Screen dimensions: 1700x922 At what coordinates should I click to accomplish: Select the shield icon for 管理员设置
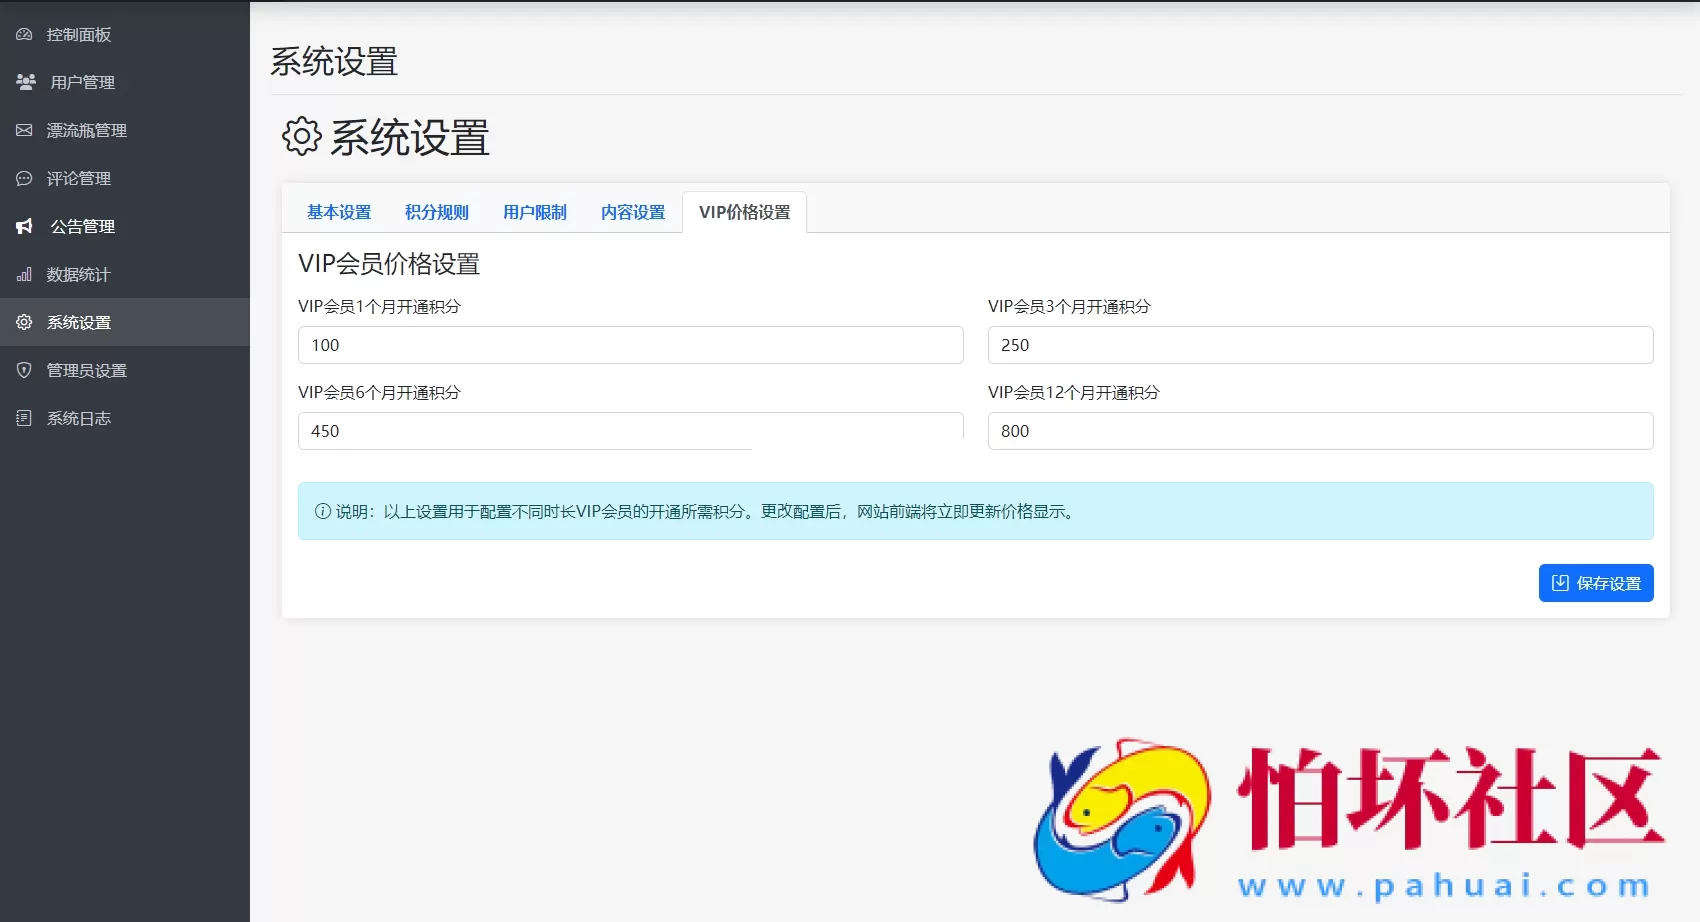click(x=24, y=370)
